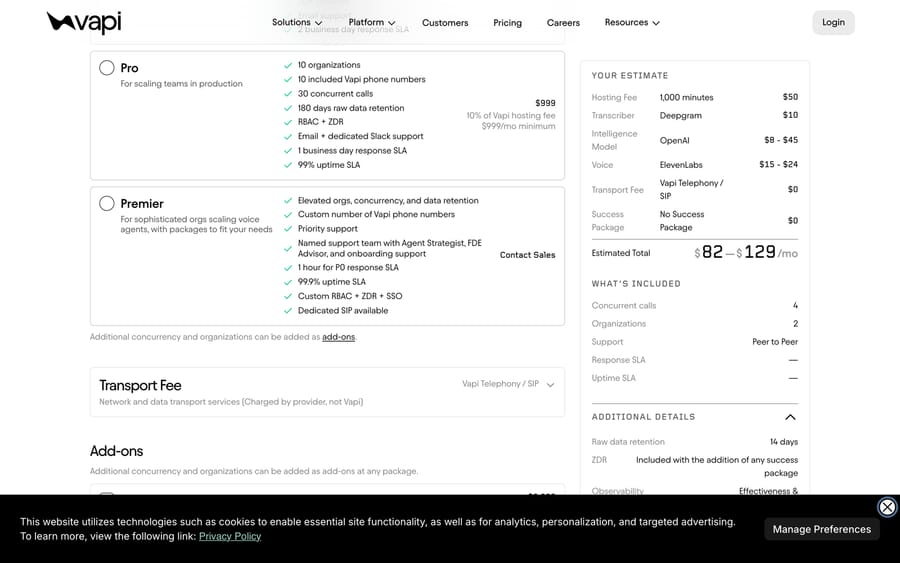Click the checkmark beside Named support team
Viewport: 900px width, 563px height.
pyautogui.click(x=288, y=249)
